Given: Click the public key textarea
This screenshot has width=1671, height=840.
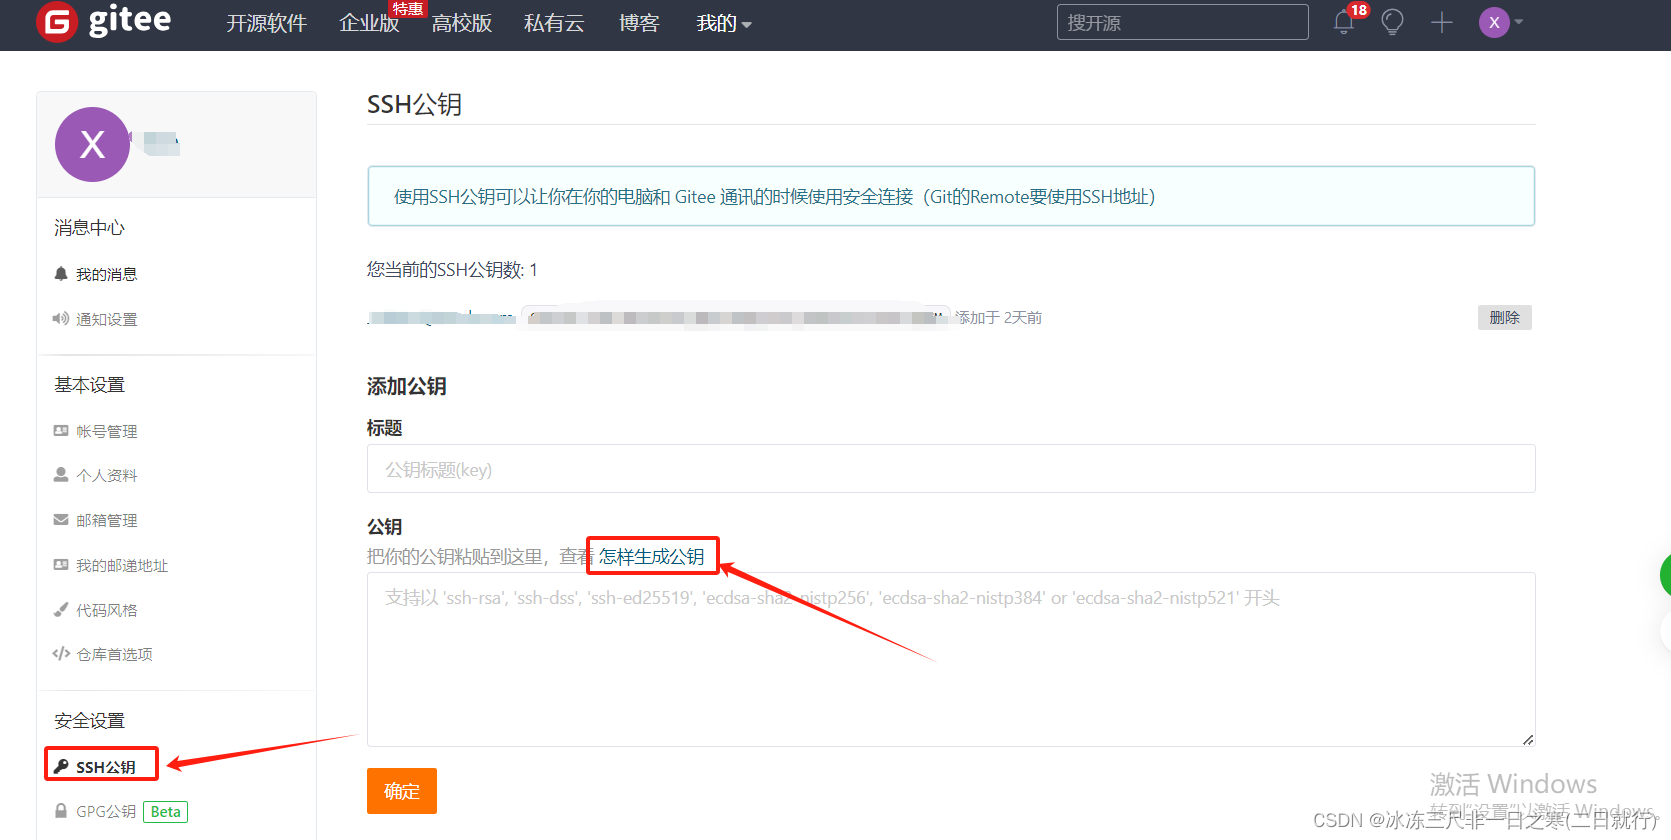Looking at the screenshot, I should pyautogui.click(x=951, y=659).
